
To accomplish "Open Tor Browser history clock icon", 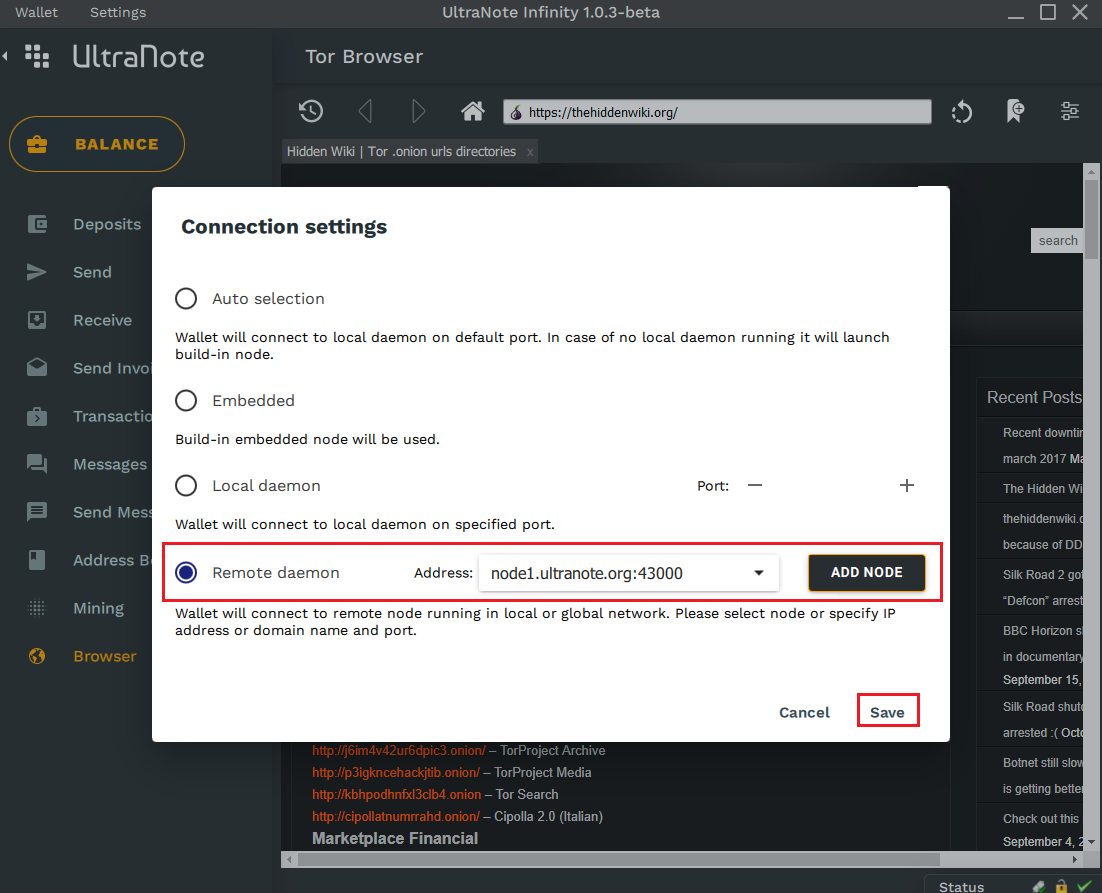I will click(x=311, y=111).
